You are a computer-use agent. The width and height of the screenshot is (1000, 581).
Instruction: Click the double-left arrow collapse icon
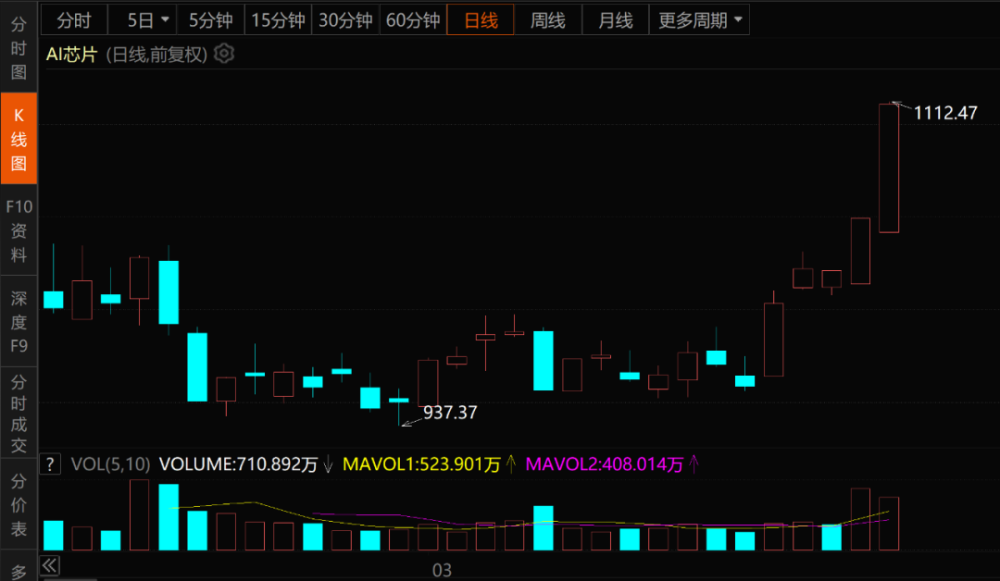[50, 565]
